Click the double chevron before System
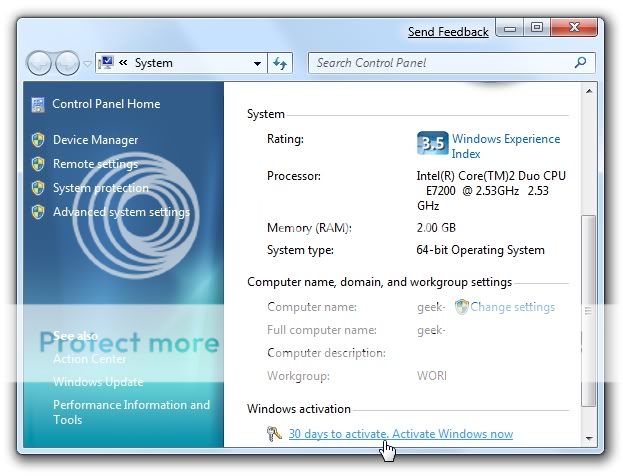This screenshot has width=623, height=476. 123,62
